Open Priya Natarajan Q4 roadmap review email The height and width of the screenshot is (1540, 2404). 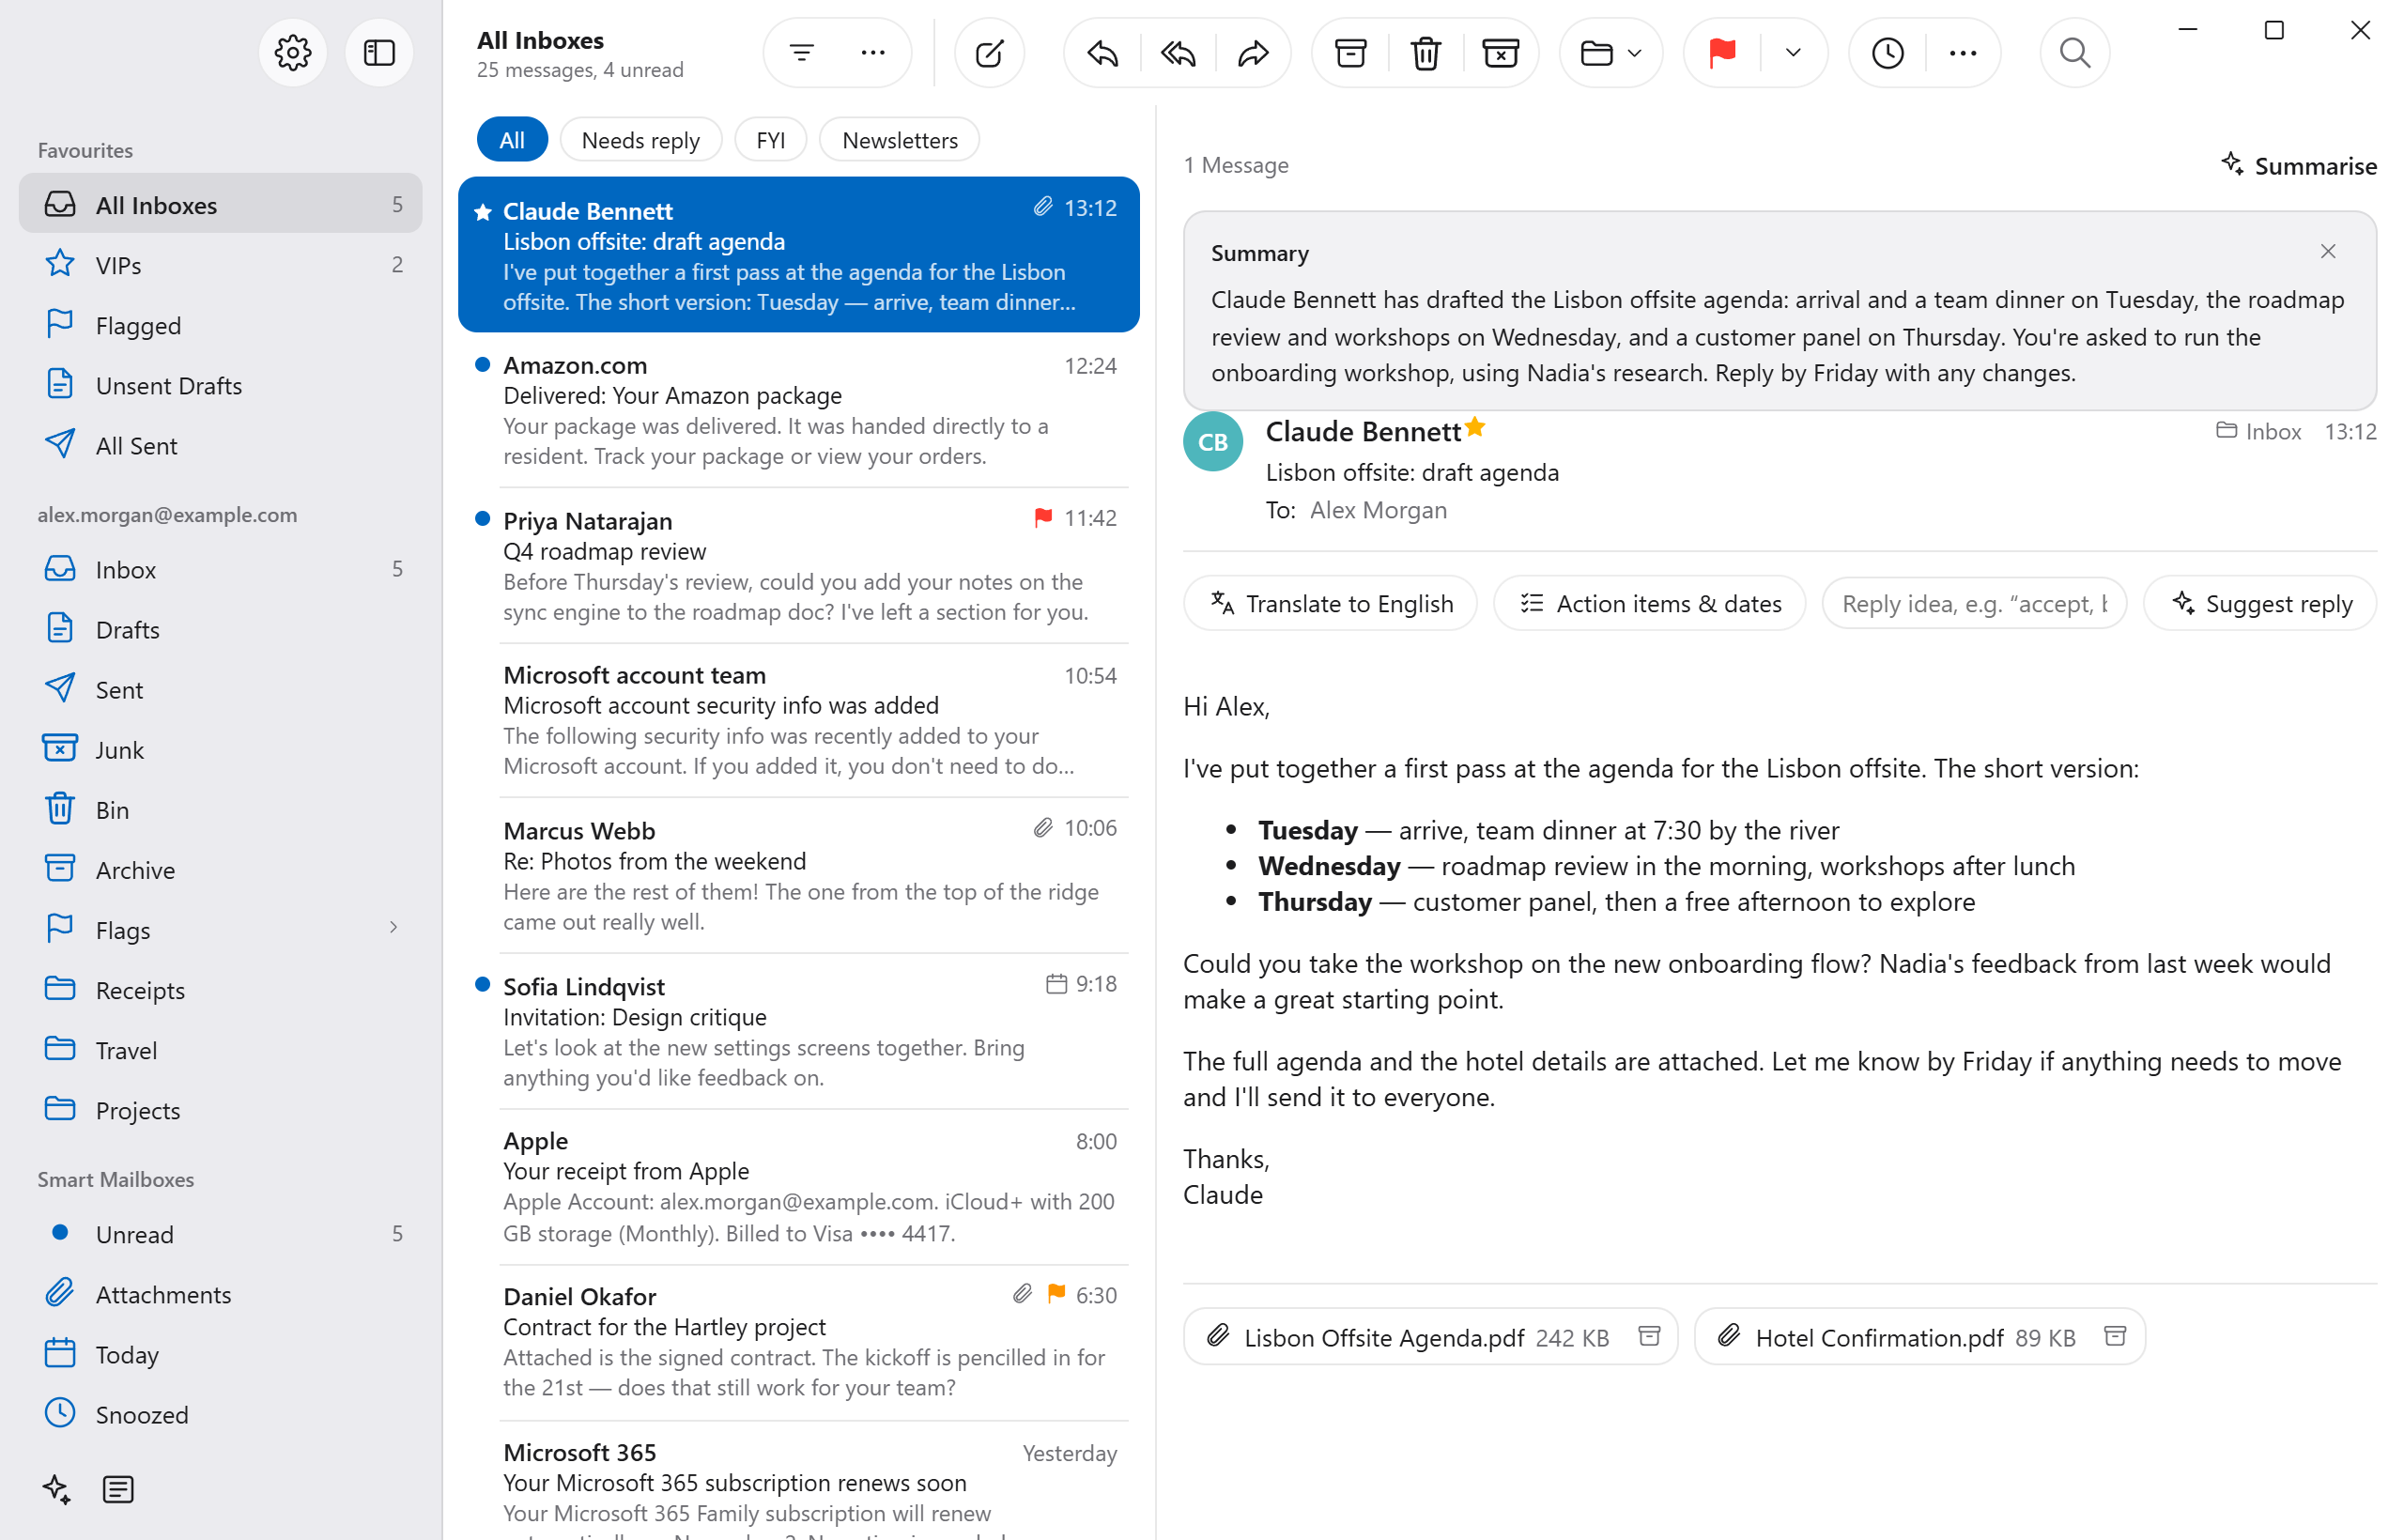(799, 565)
